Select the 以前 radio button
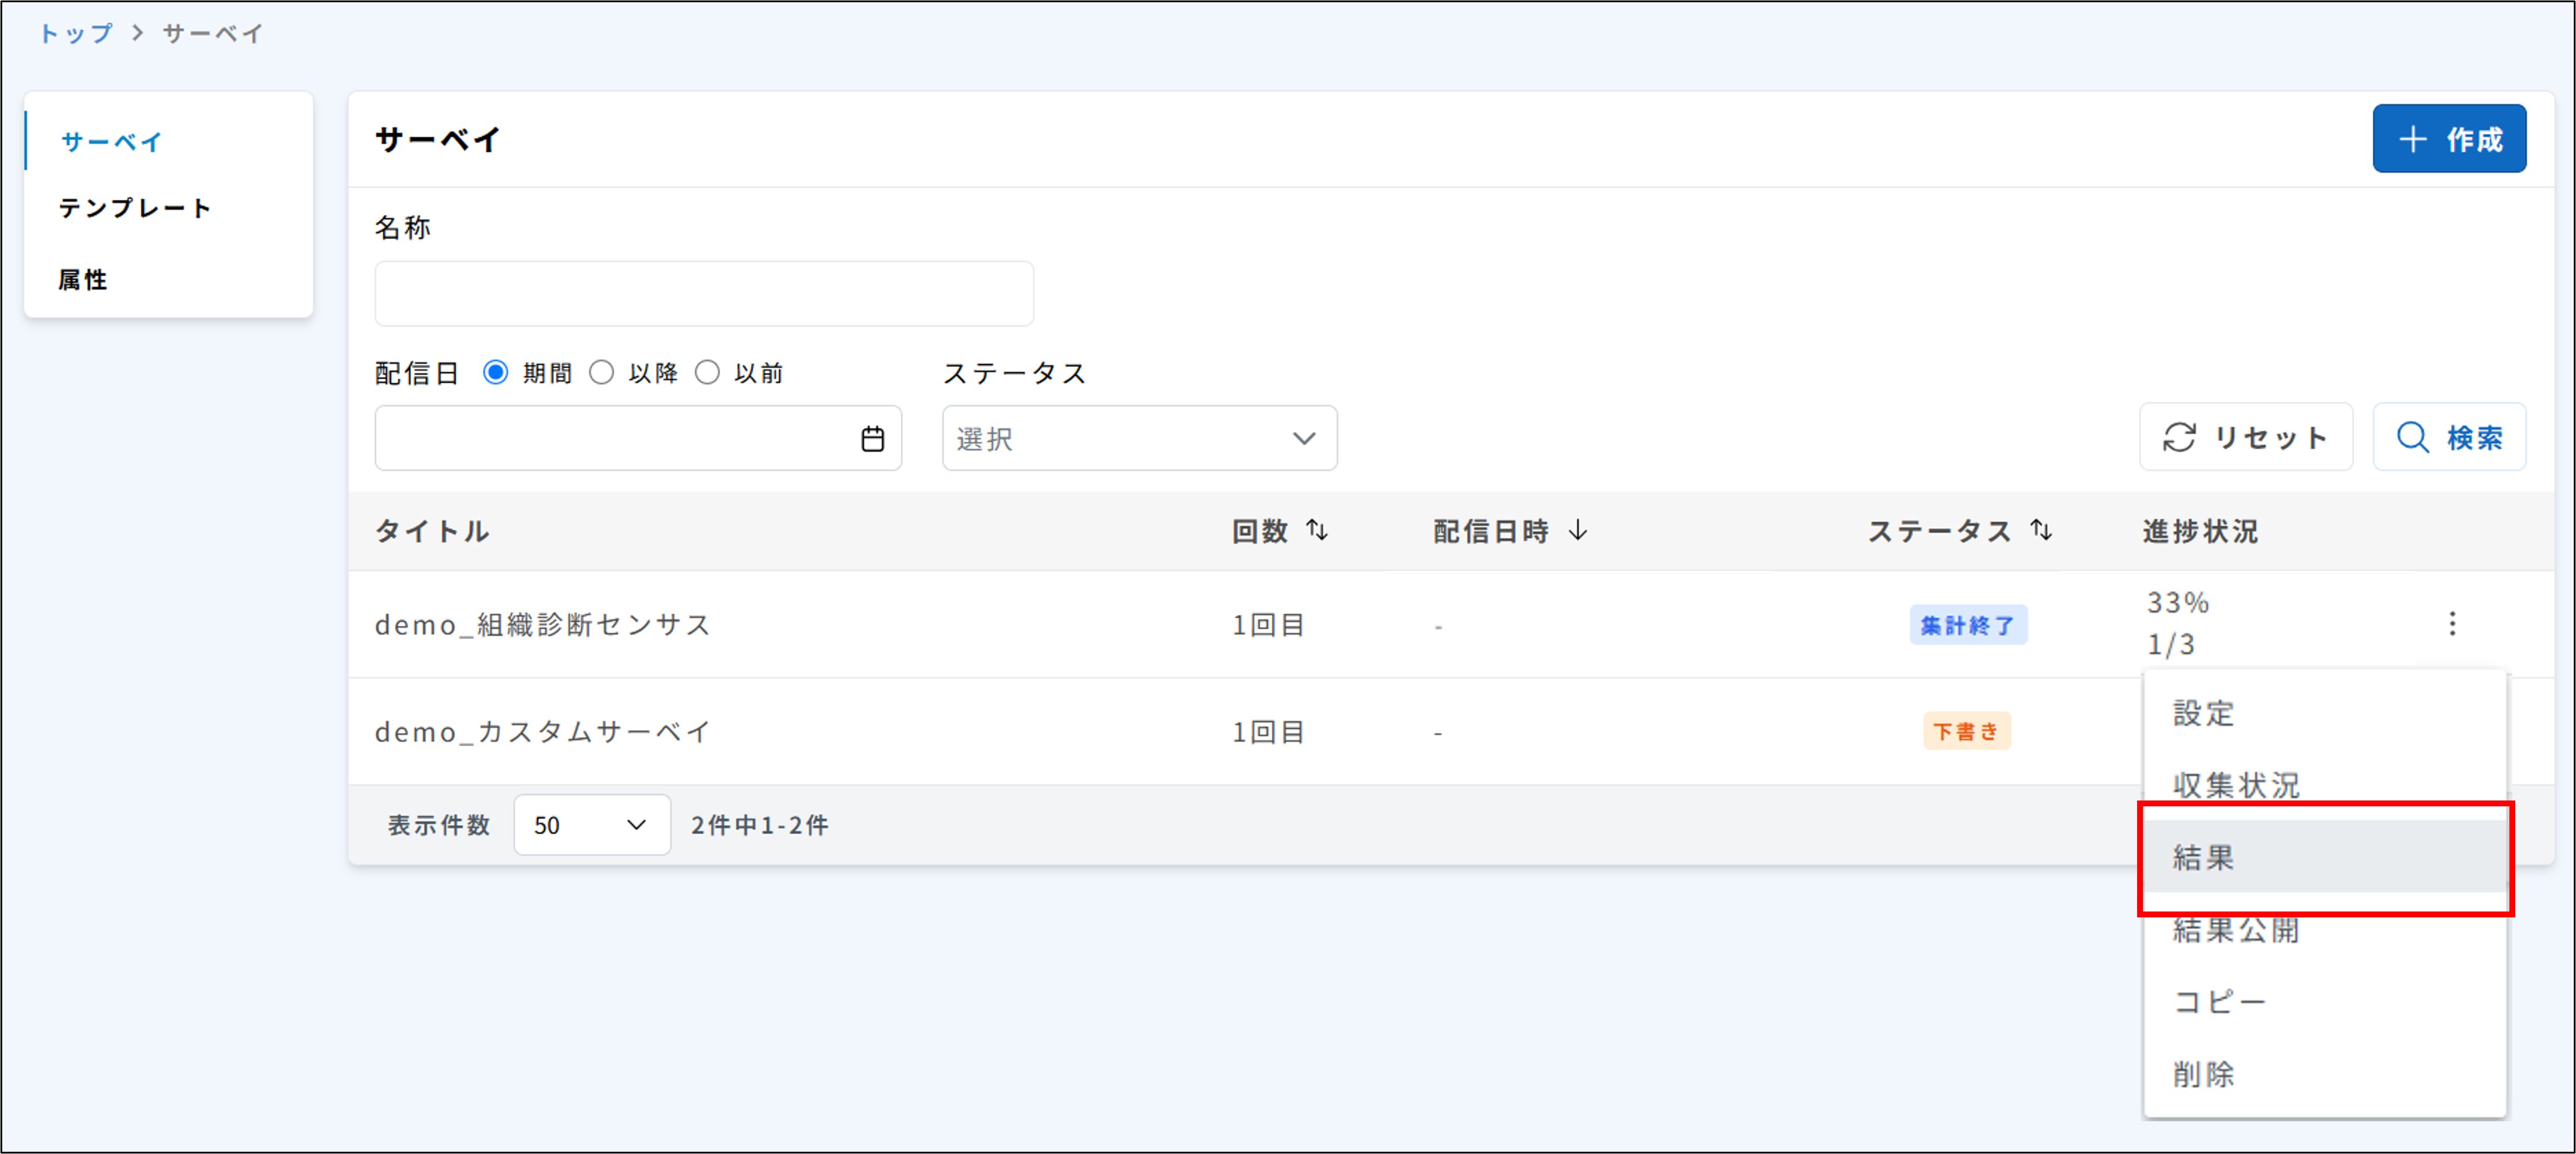The width and height of the screenshot is (2576, 1154). tap(708, 372)
